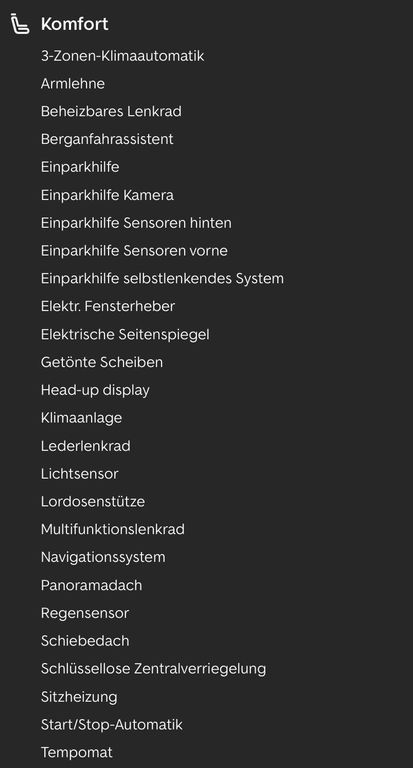Select Einparkhilfe Kamera item

click(107, 195)
